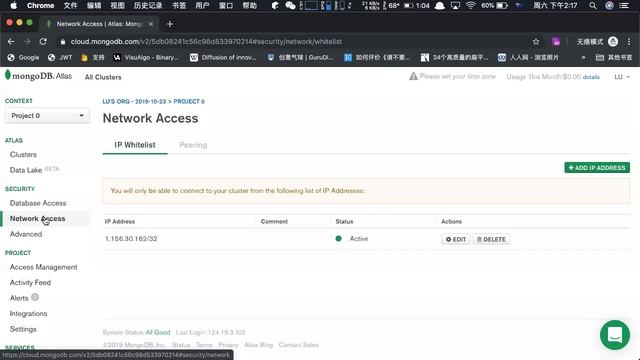Click the purple extension icon

point(556,42)
